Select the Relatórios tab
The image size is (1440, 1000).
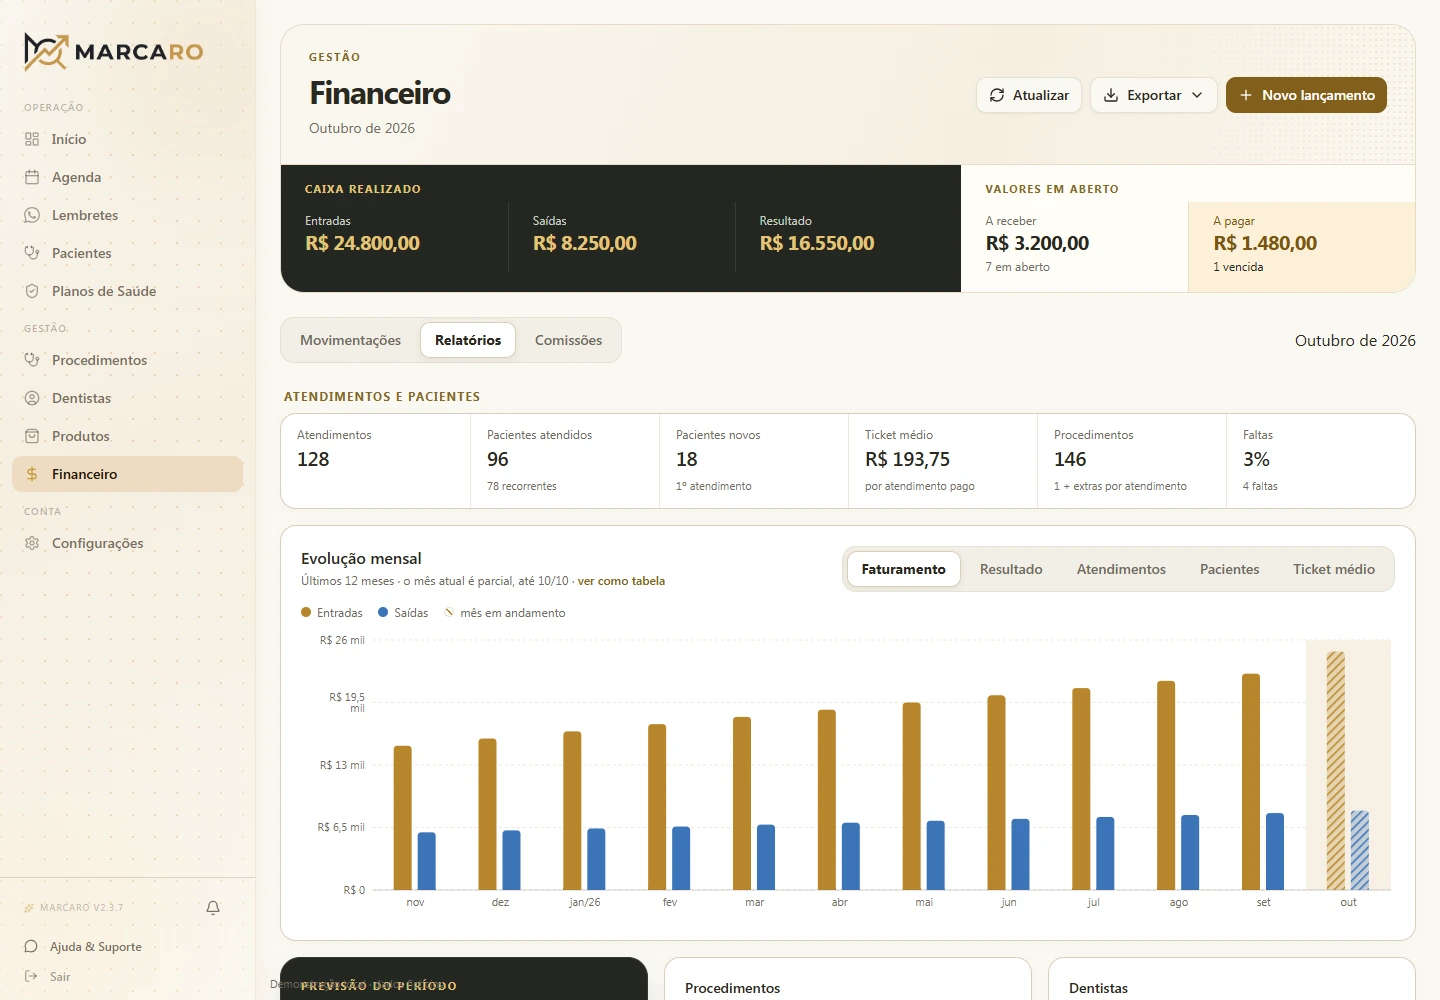click(x=468, y=340)
